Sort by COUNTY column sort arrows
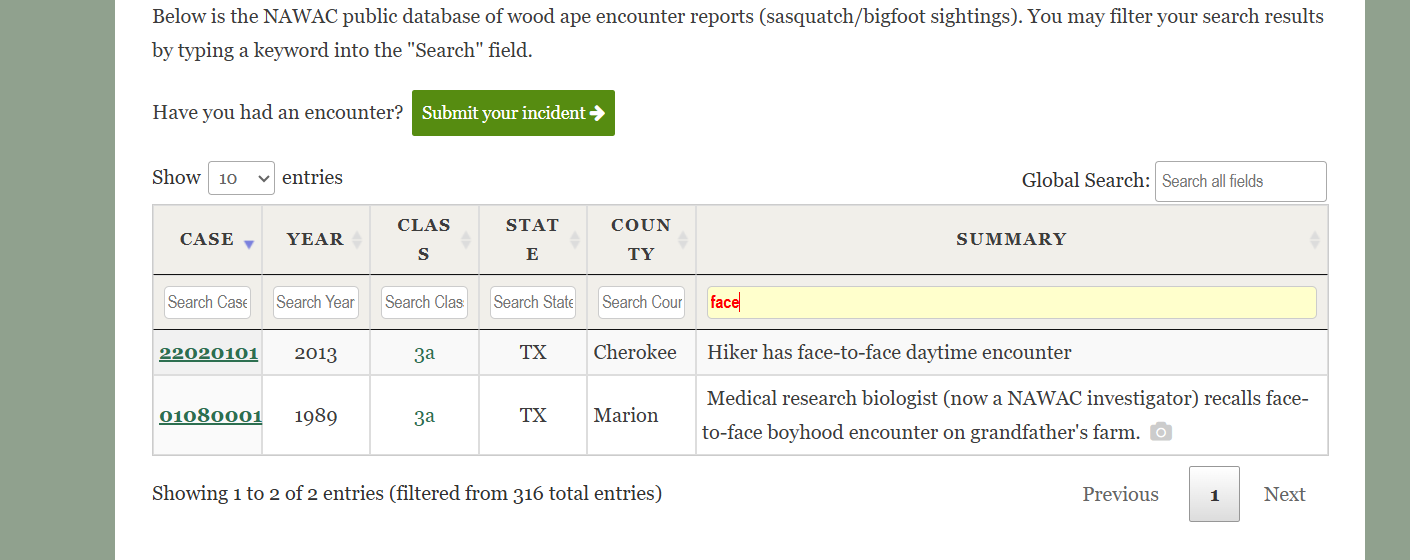 (683, 240)
